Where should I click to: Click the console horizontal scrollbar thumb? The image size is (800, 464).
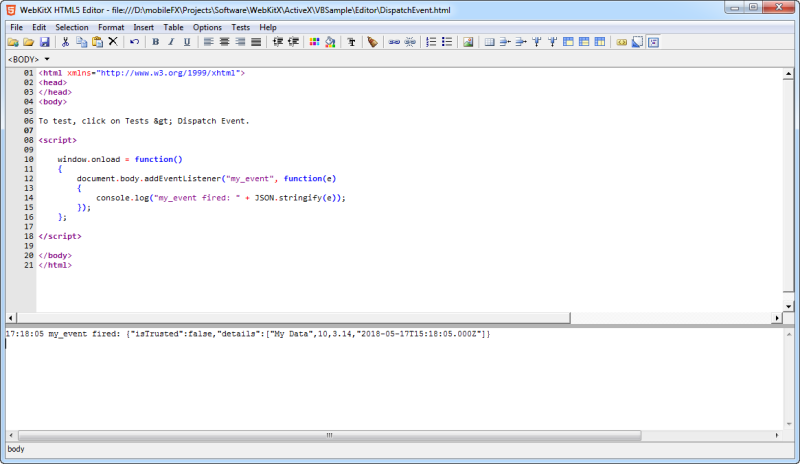click(x=330, y=435)
